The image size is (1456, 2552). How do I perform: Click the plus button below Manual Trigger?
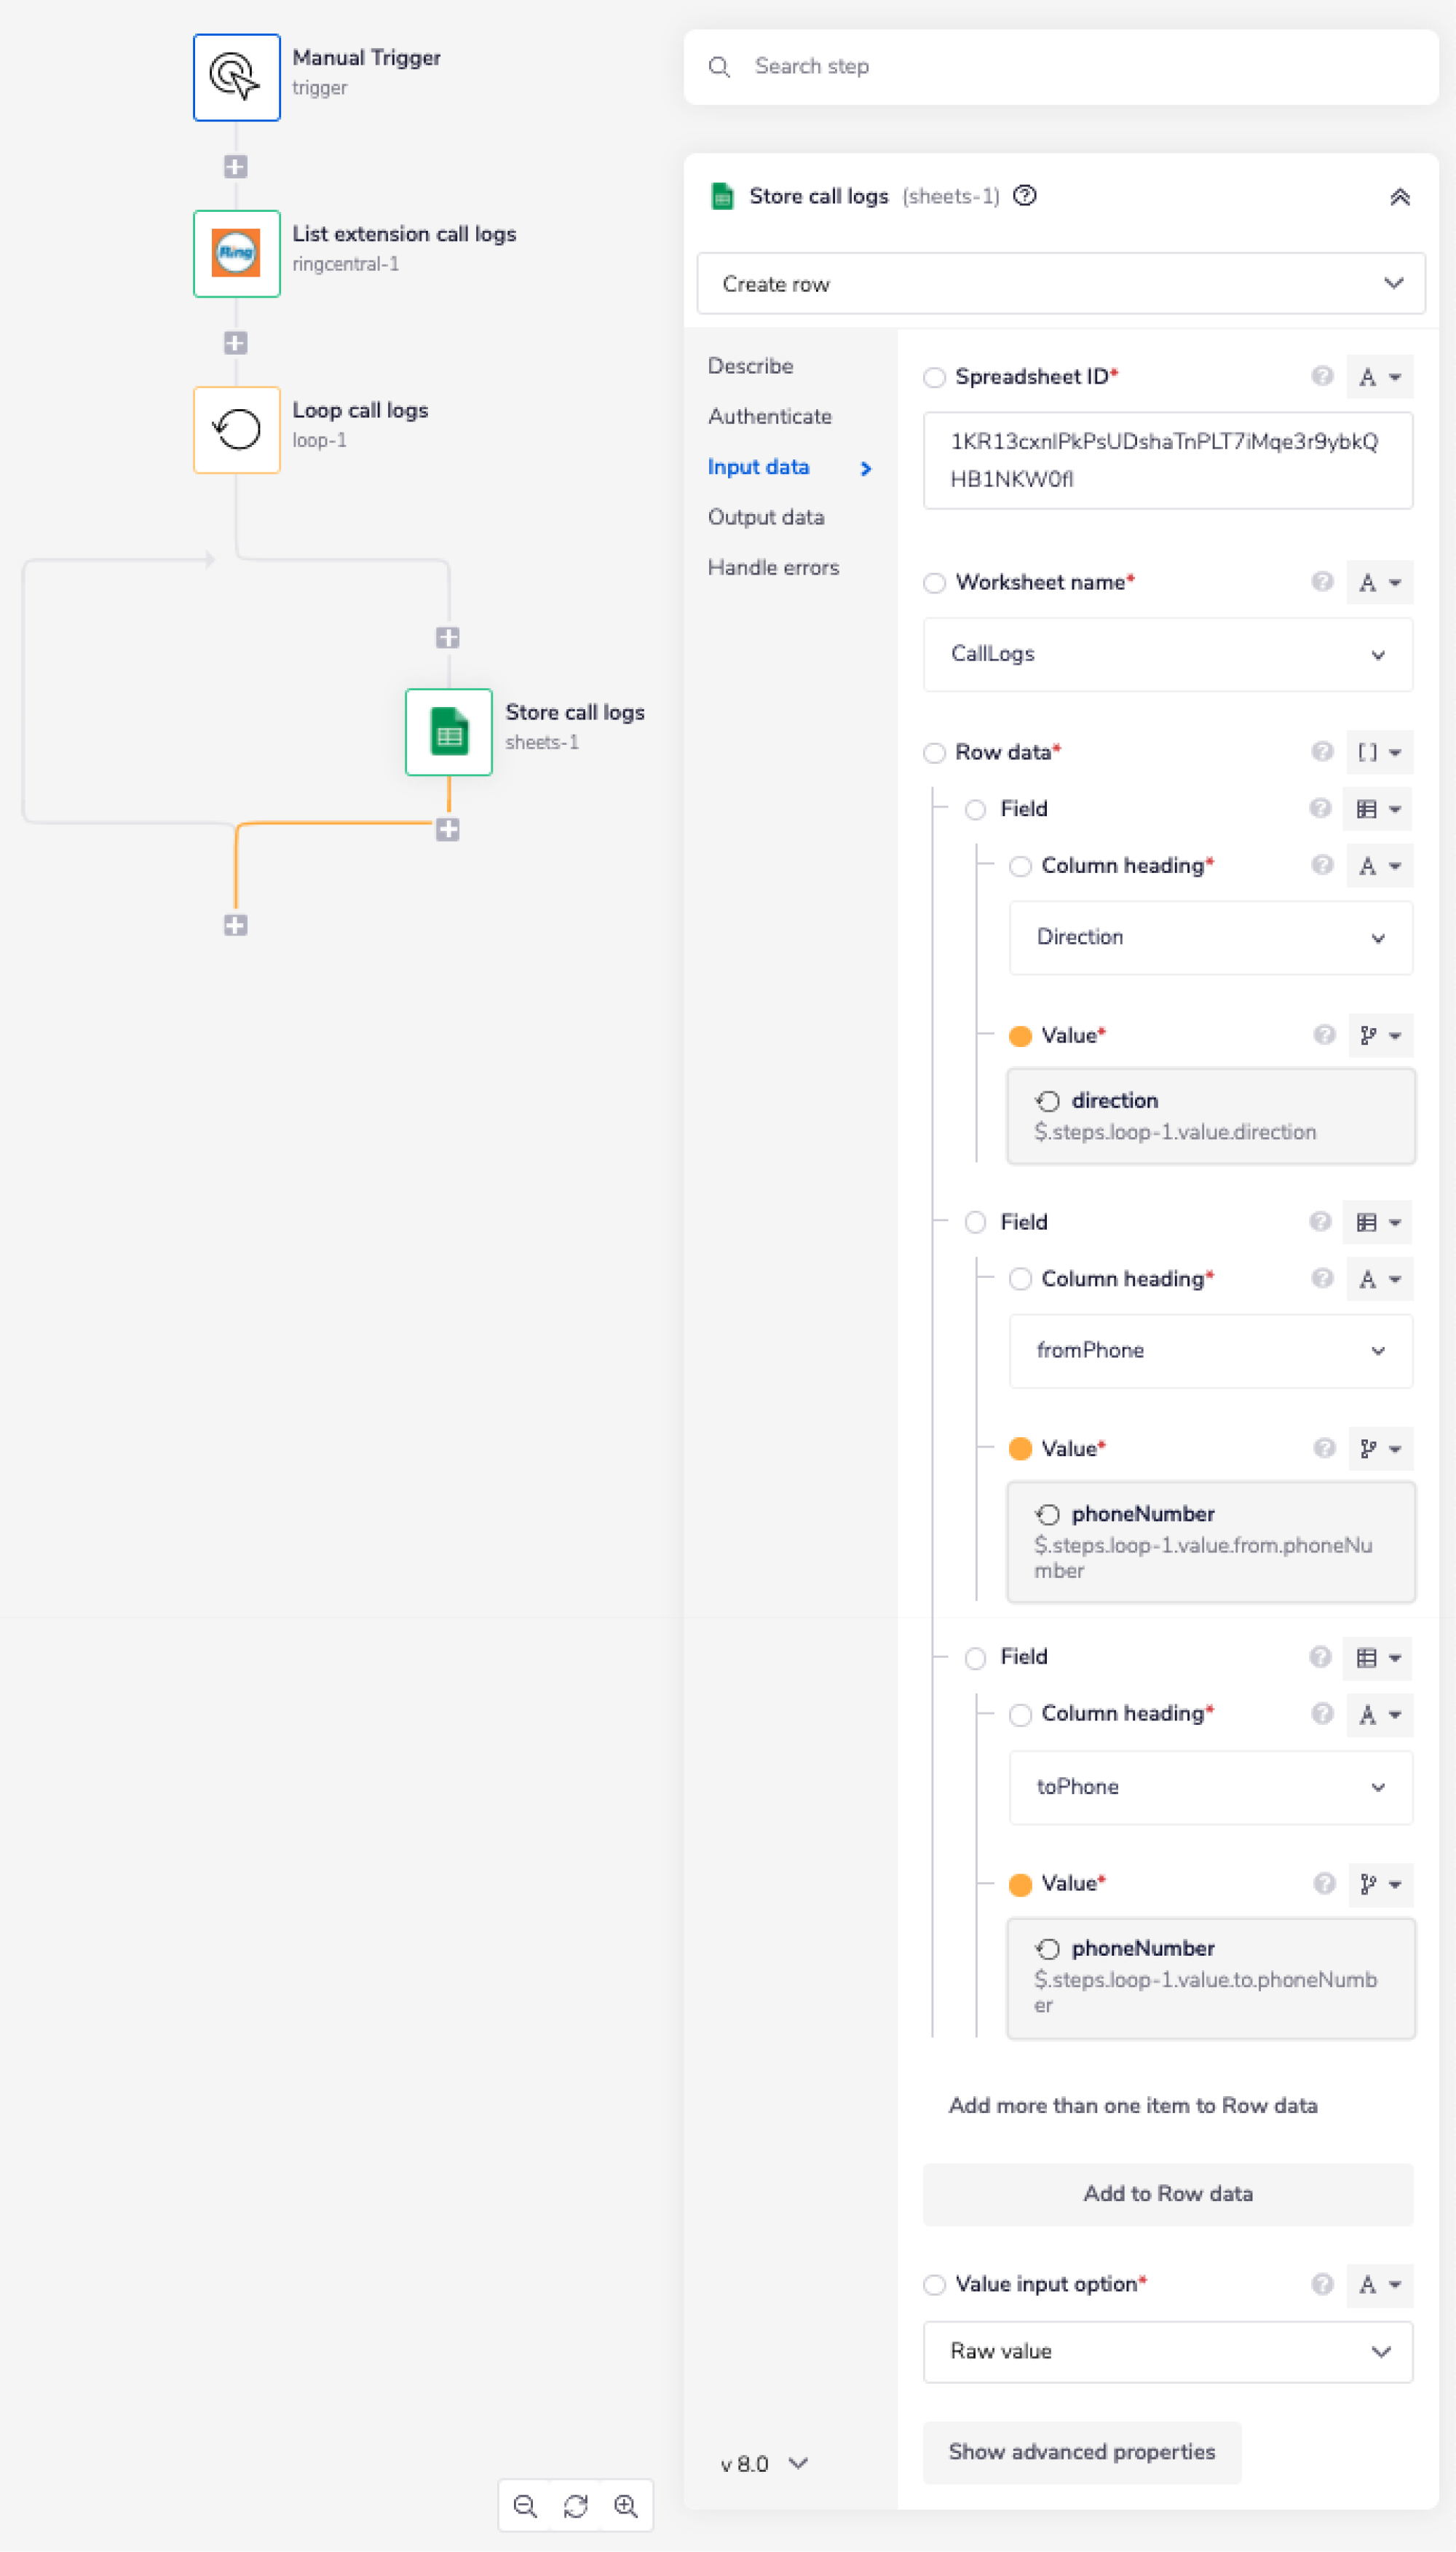pyautogui.click(x=236, y=166)
